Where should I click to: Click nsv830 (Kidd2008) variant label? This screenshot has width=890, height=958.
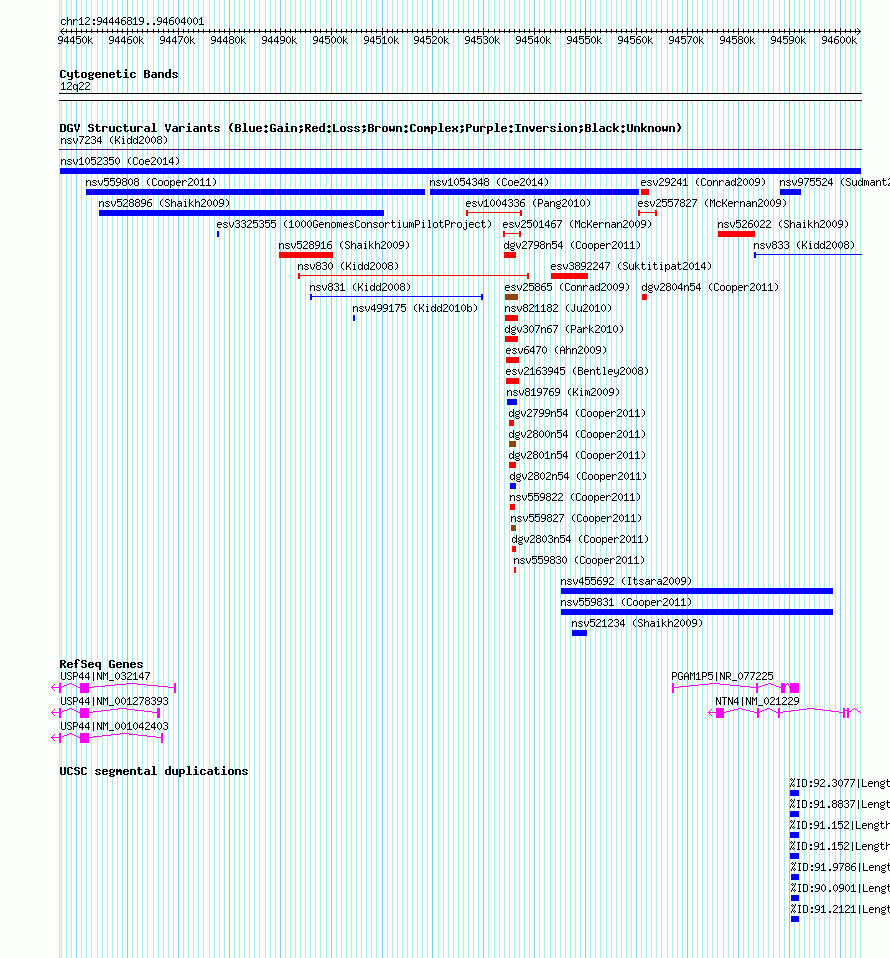(x=348, y=266)
